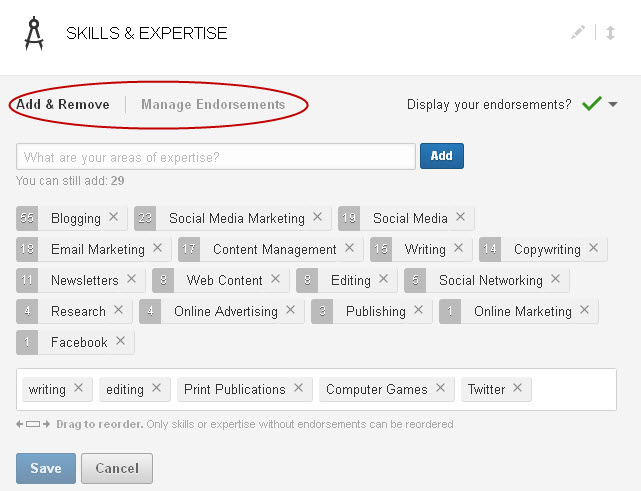This screenshot has height=491, width=641.
Task: Click the Print Publications tag text
Action: coord(235,389)
